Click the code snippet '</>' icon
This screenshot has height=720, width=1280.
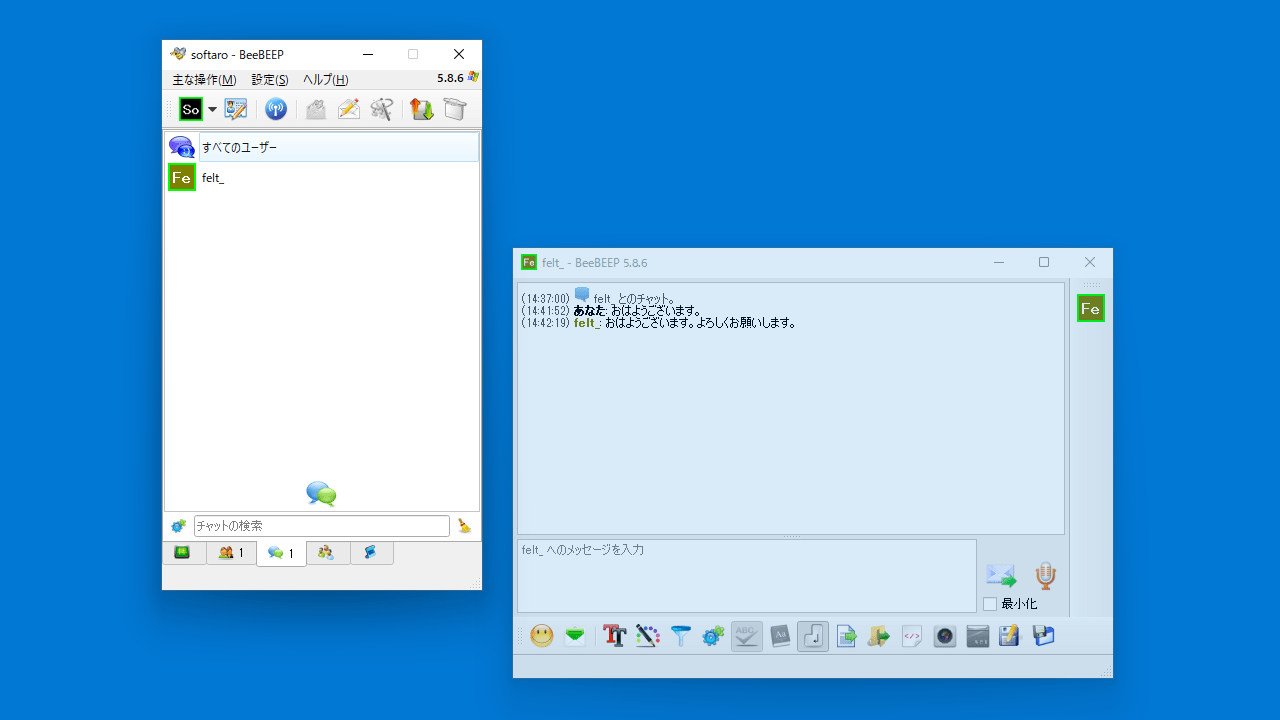point(912,636)
